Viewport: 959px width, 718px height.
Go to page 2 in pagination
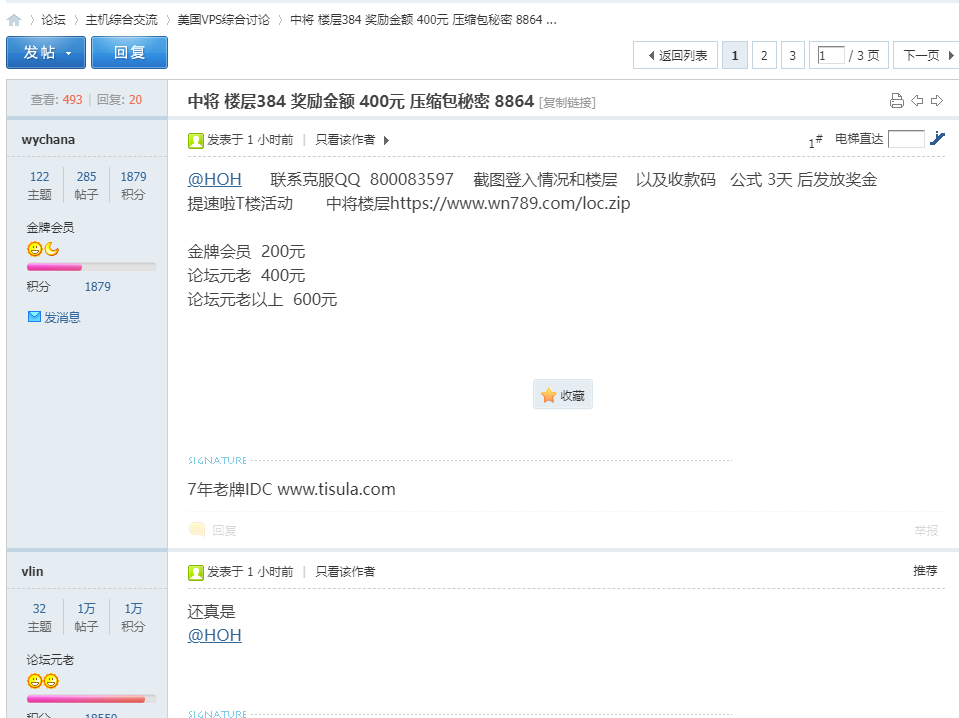coord(764,56)
